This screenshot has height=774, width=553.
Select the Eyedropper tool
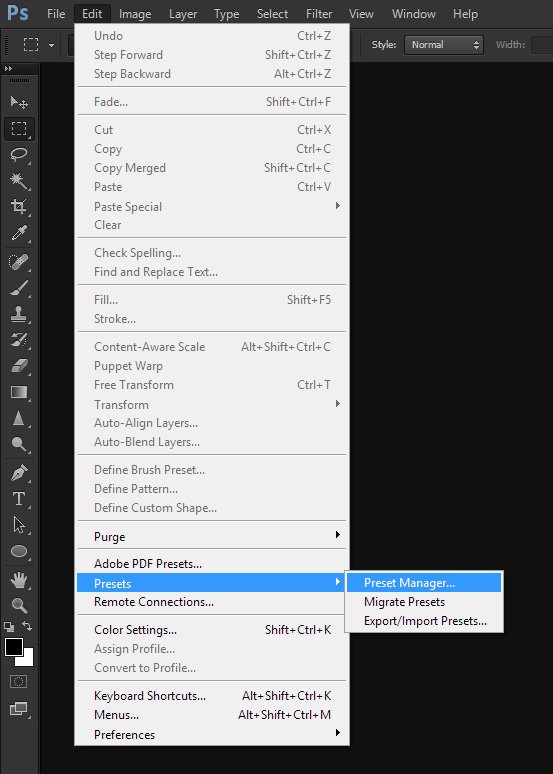click(19, 232)
